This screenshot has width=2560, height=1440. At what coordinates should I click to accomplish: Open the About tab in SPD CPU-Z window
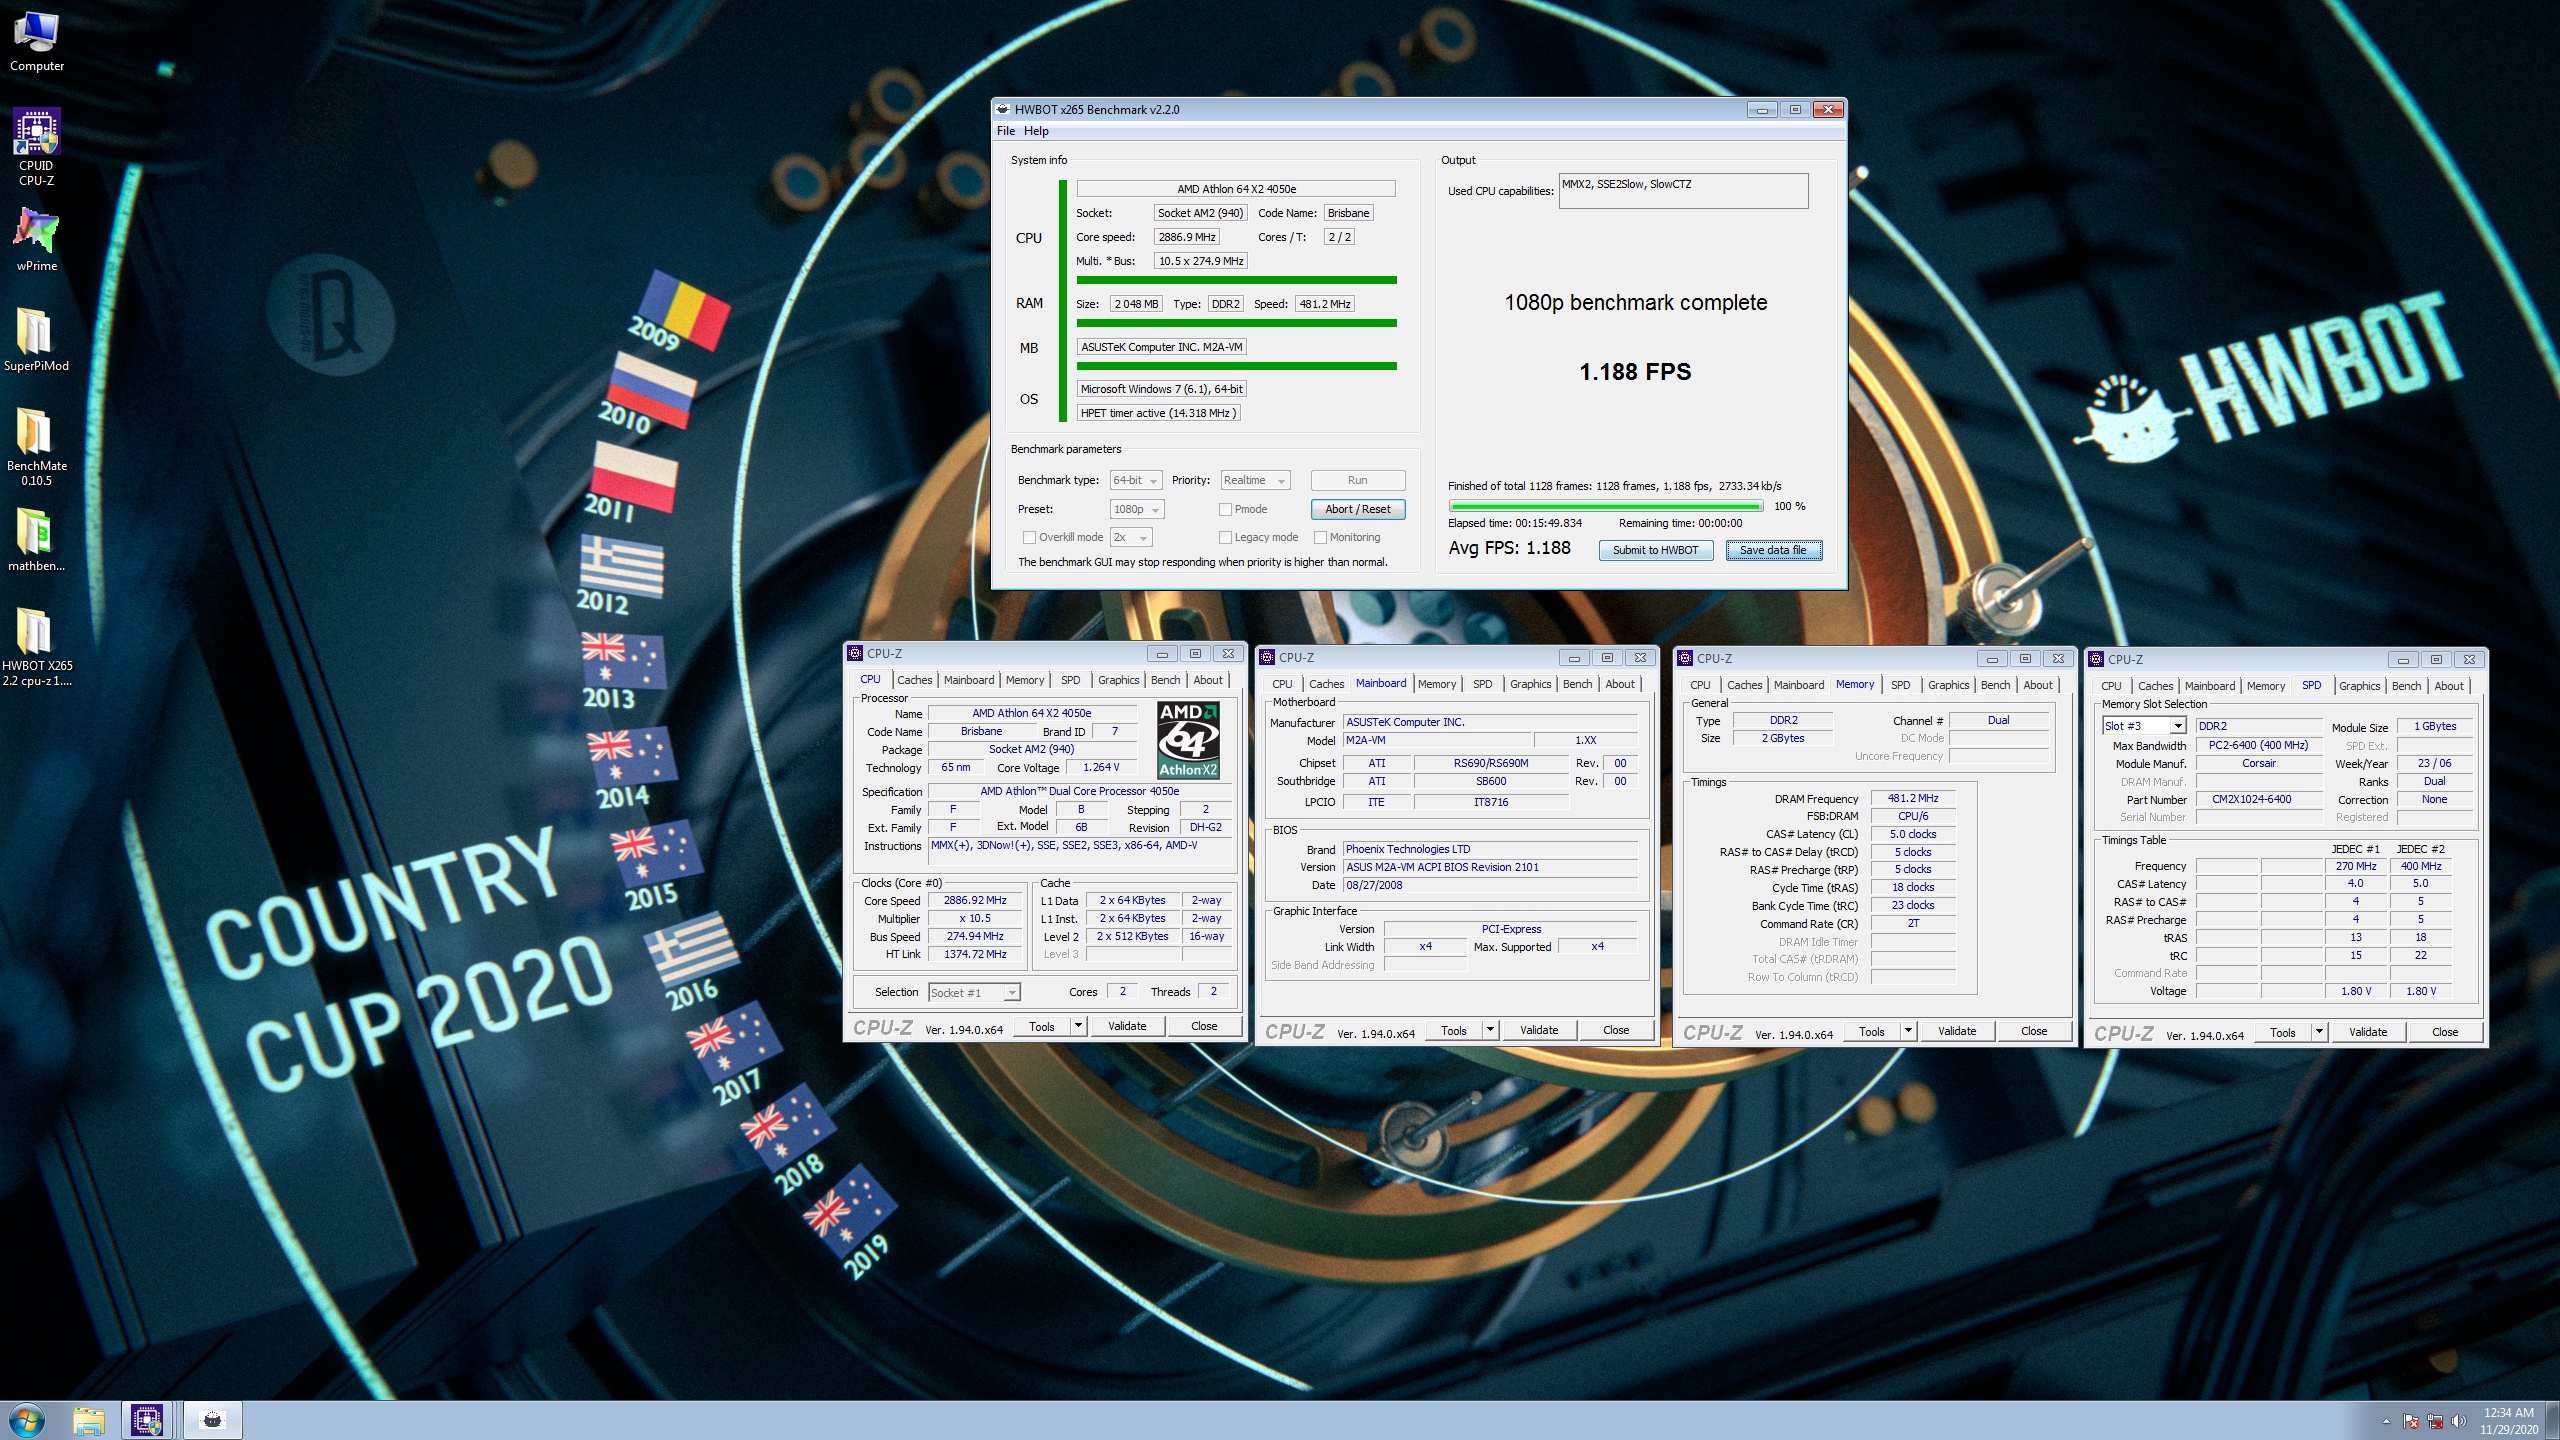click(2448, 686)
